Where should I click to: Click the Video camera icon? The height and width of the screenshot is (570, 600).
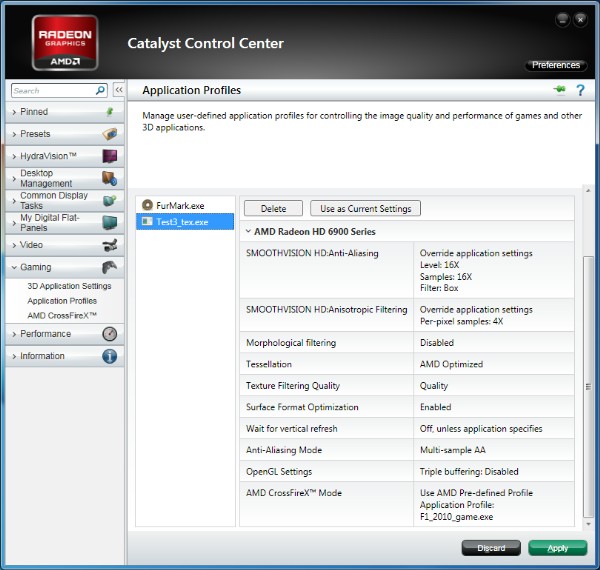pyautogui.click(x=110, y=245)
